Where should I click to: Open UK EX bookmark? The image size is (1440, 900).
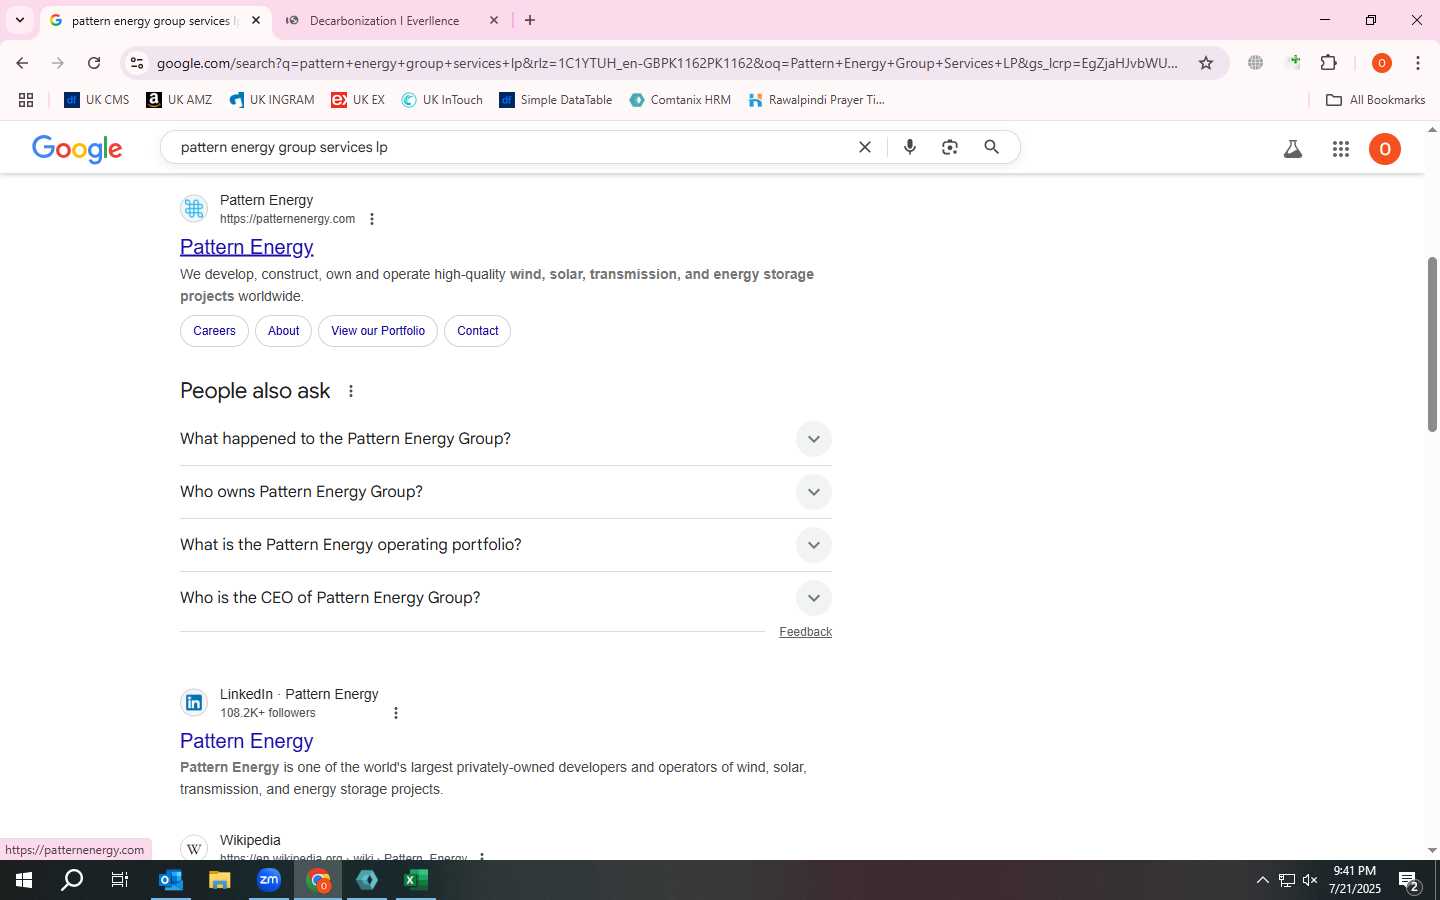[358, 100]
